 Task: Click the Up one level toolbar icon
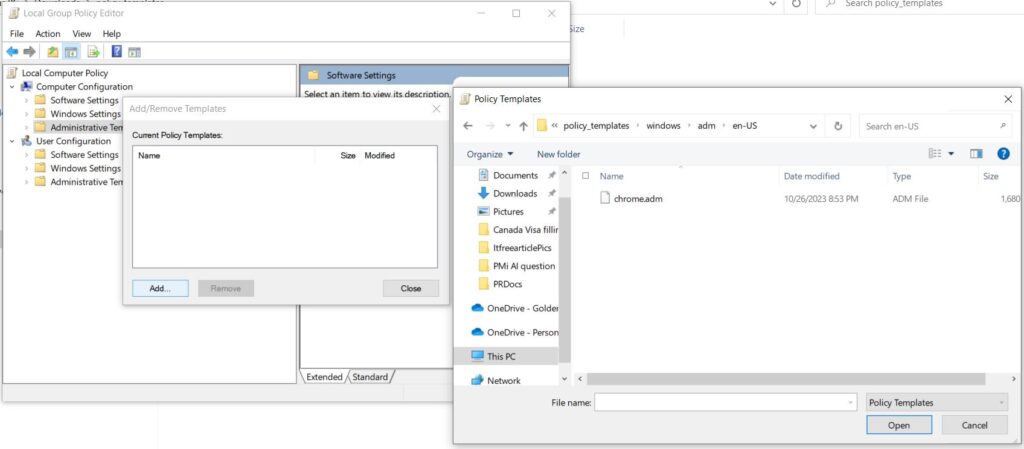[x=53, y=52]
